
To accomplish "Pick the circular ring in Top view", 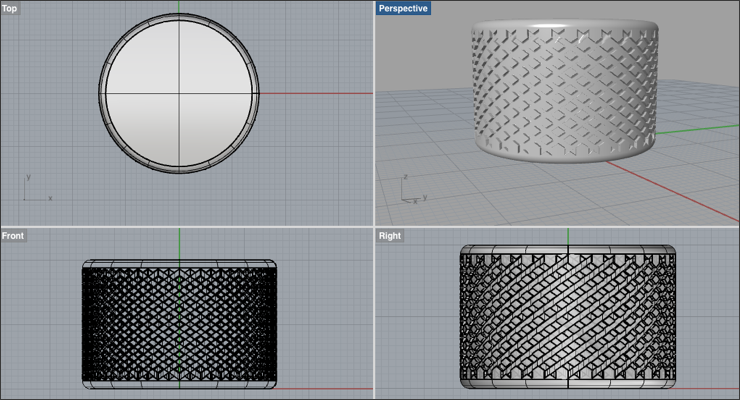I will click(x=179, y=93).
